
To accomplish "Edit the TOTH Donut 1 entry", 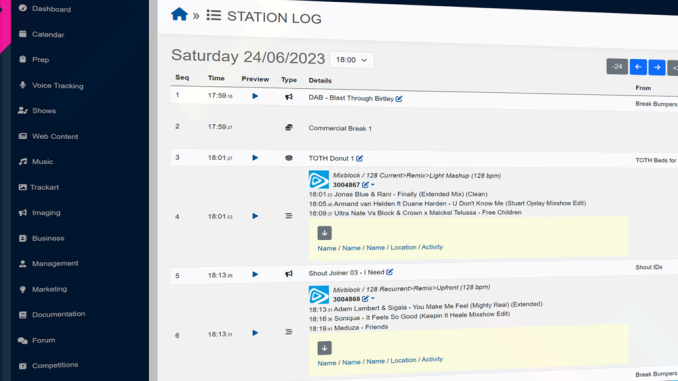I will pos(360,158).
